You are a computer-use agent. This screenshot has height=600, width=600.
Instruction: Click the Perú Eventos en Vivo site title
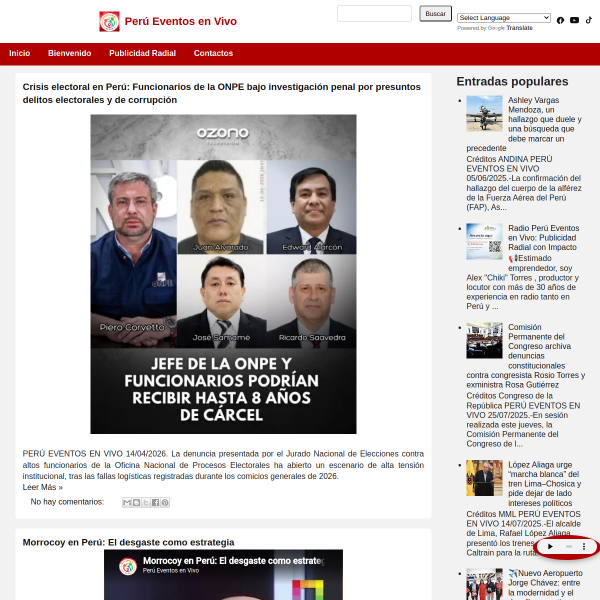181,21
